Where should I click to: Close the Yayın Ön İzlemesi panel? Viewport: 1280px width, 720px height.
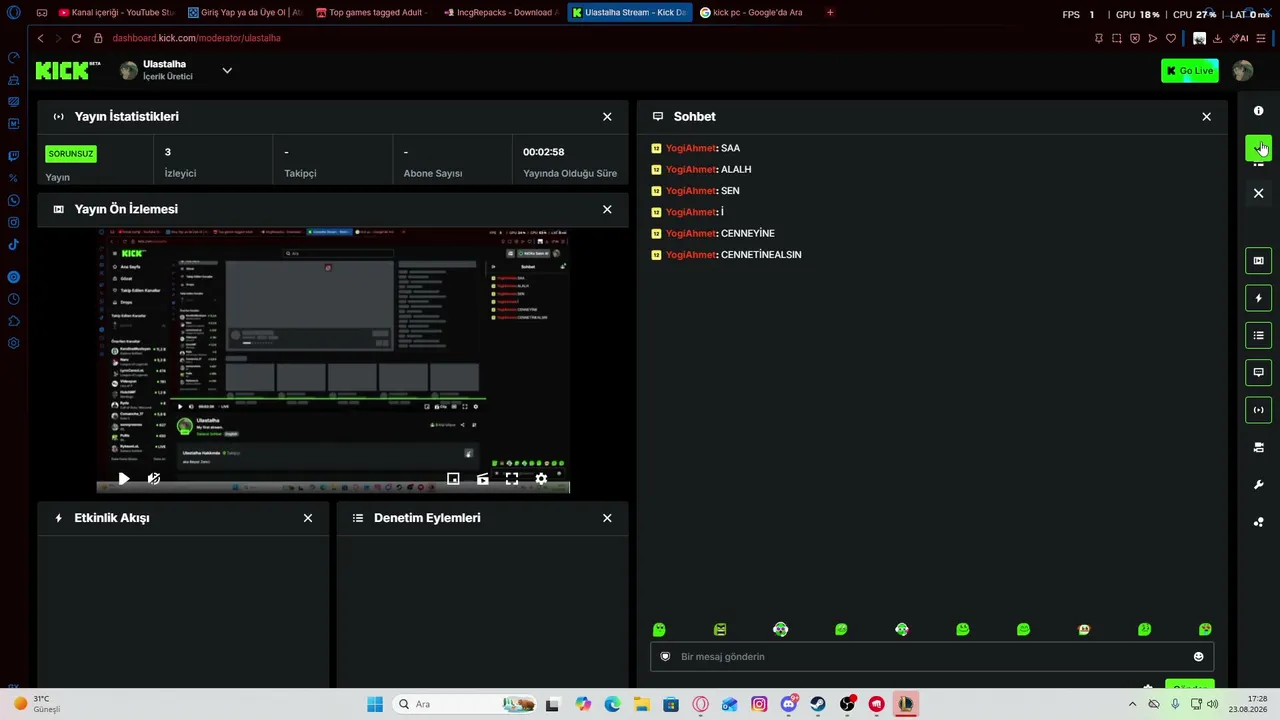(607, 209)
